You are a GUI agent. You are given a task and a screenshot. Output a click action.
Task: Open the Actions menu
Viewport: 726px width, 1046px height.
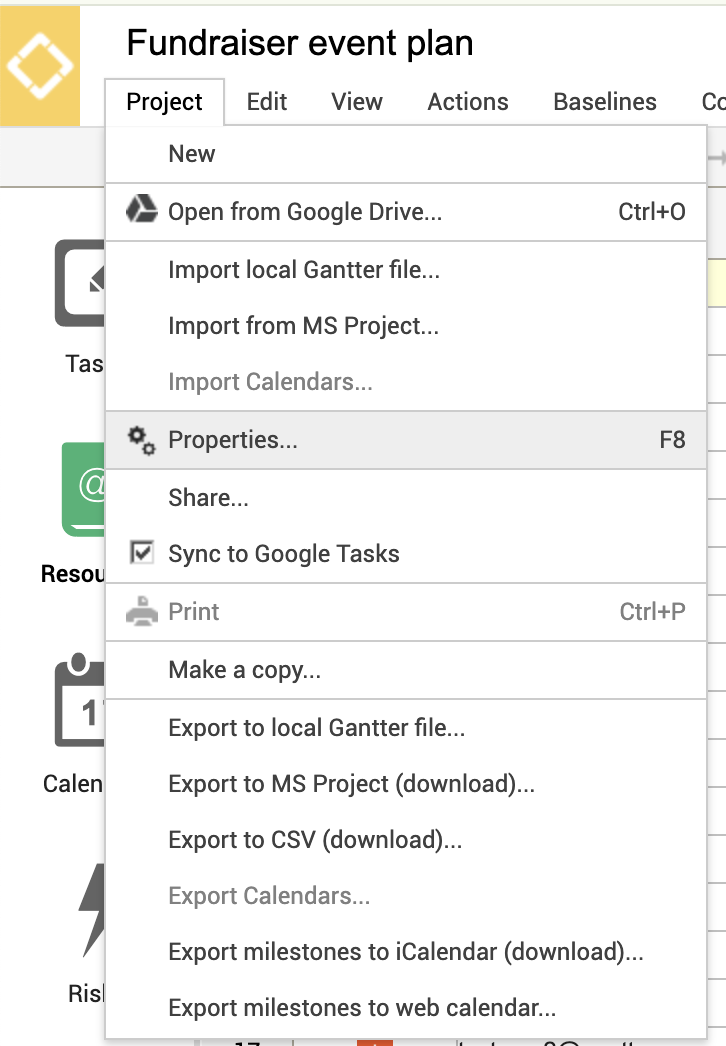[468, 102]
